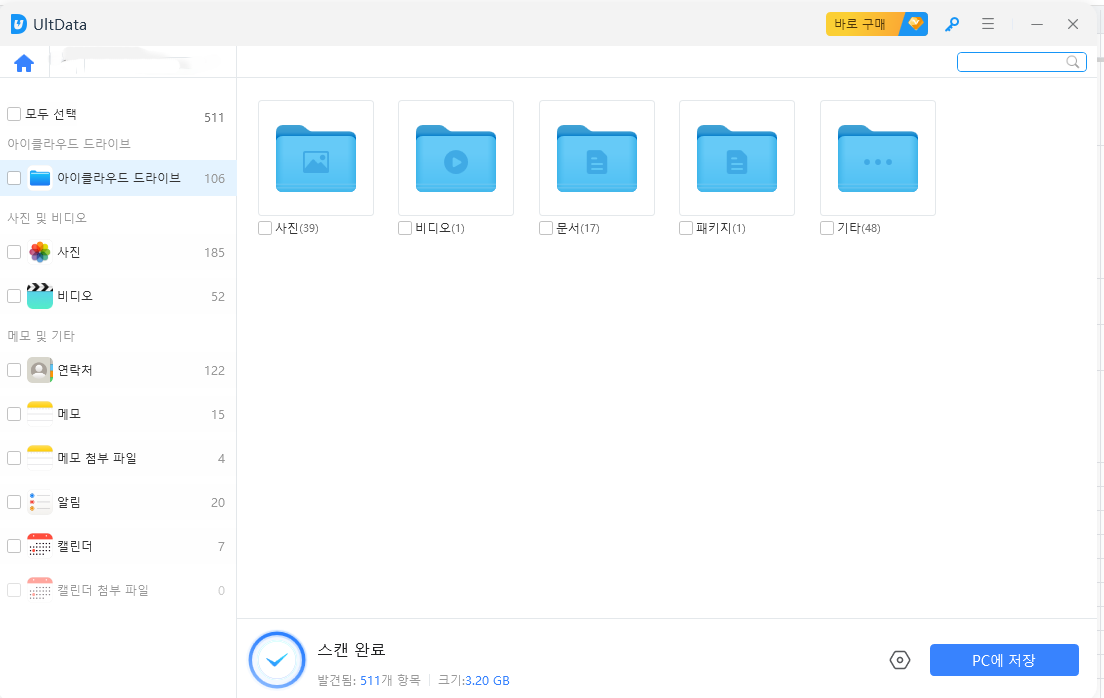Minimize the UltData window
Screen dimensions: 1104x698
tap(1036, 24)
